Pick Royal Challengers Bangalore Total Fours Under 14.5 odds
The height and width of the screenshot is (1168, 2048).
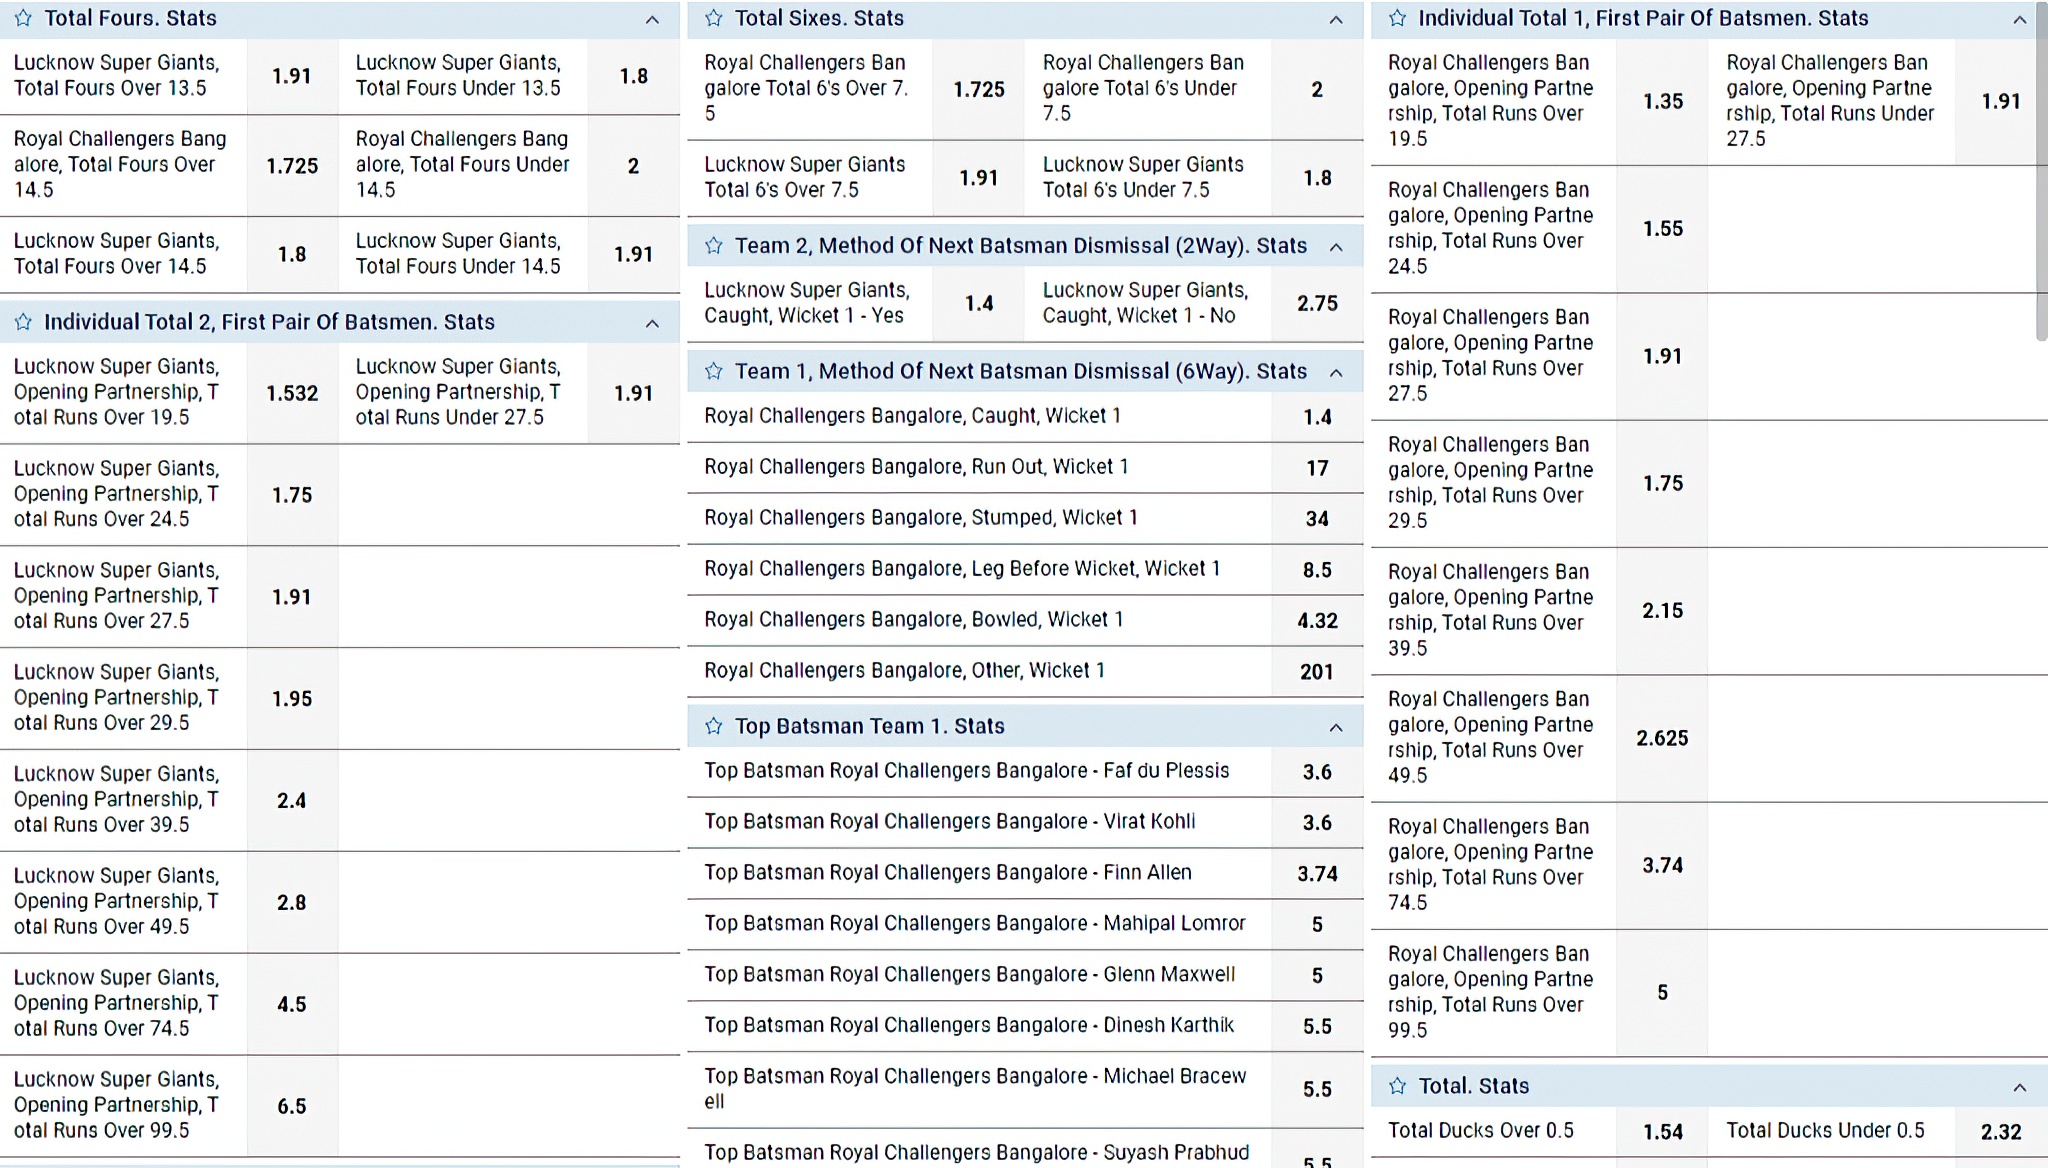(634, 165)
